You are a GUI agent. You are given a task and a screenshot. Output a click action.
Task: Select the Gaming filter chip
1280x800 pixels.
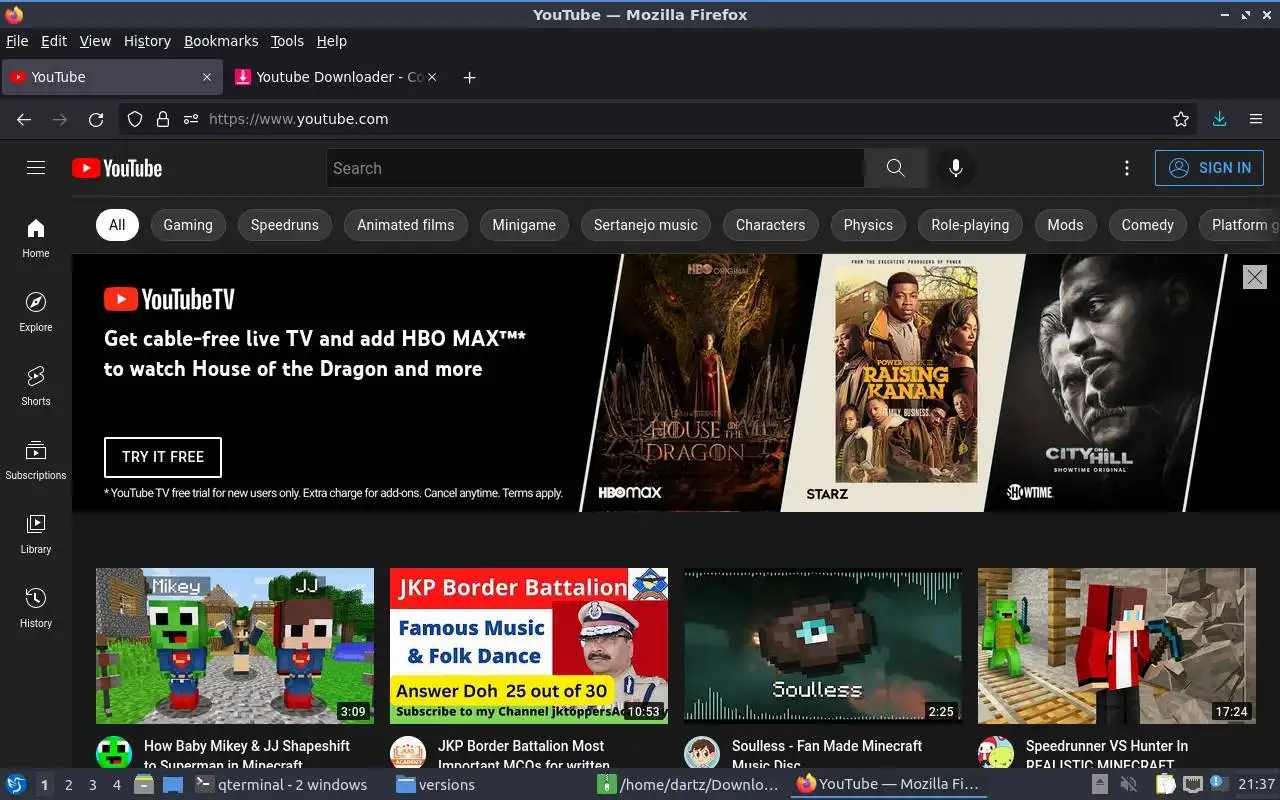188,225
